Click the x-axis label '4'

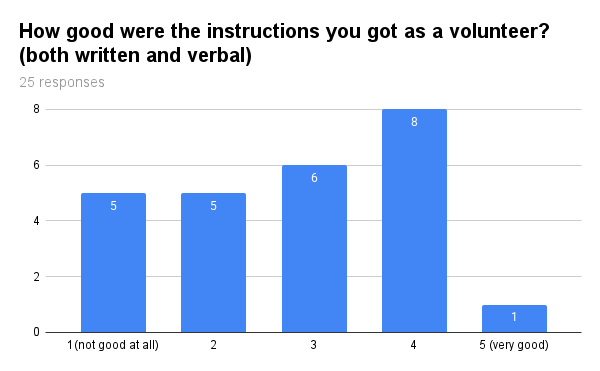[x=413, y=345]
